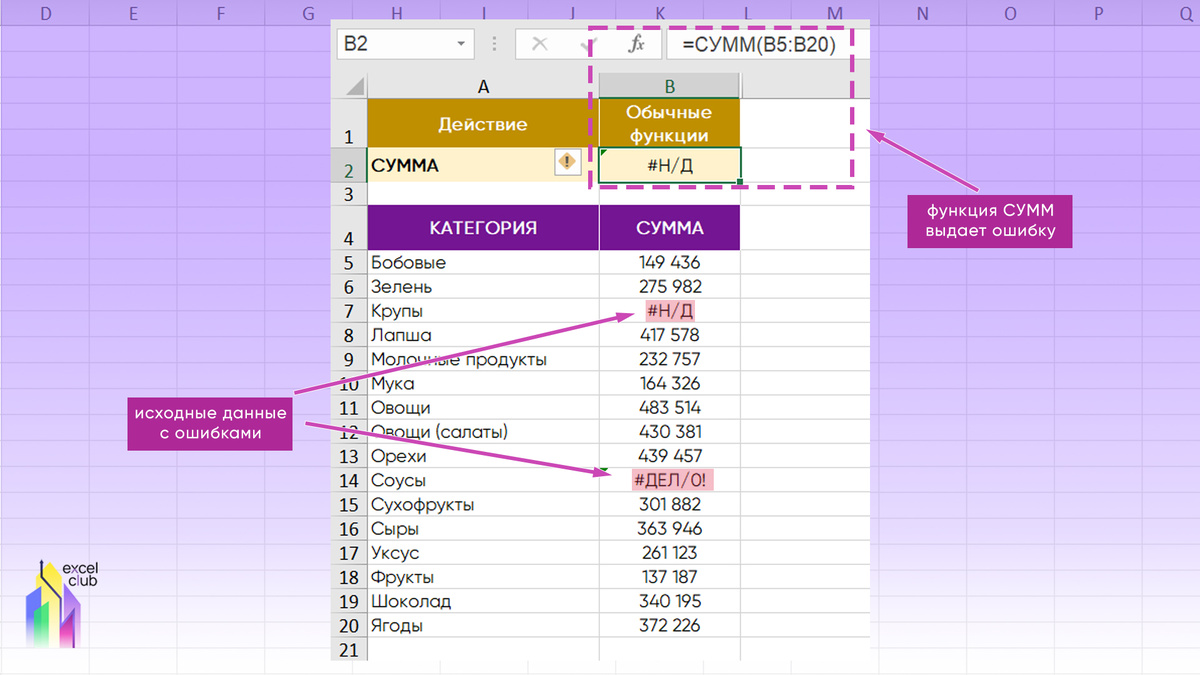Select the cell Сыры
This screenshot has width=1200, height=675.
(x=483, y=529)
